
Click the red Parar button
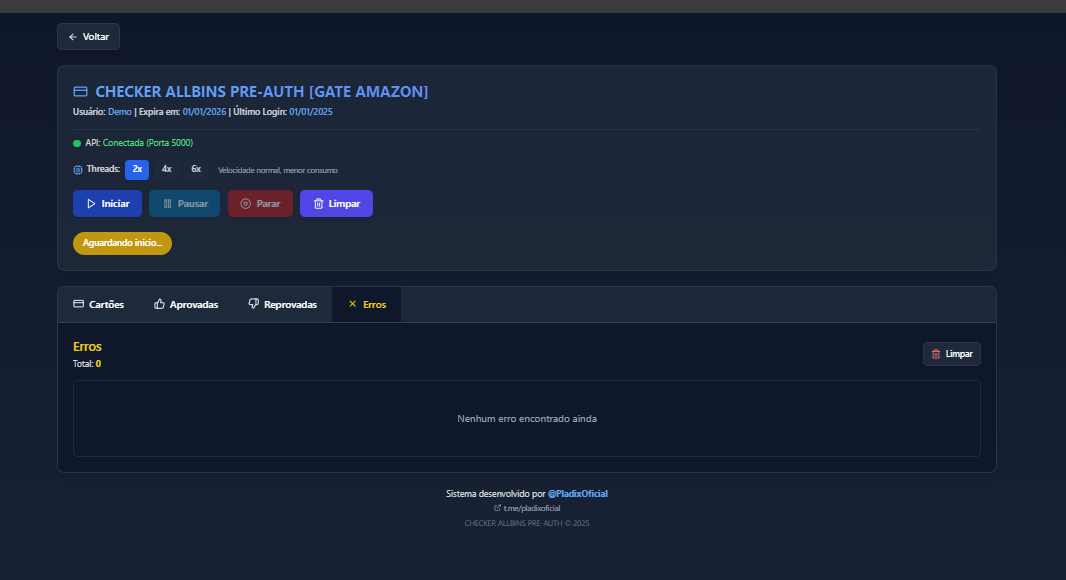(260, 203)
